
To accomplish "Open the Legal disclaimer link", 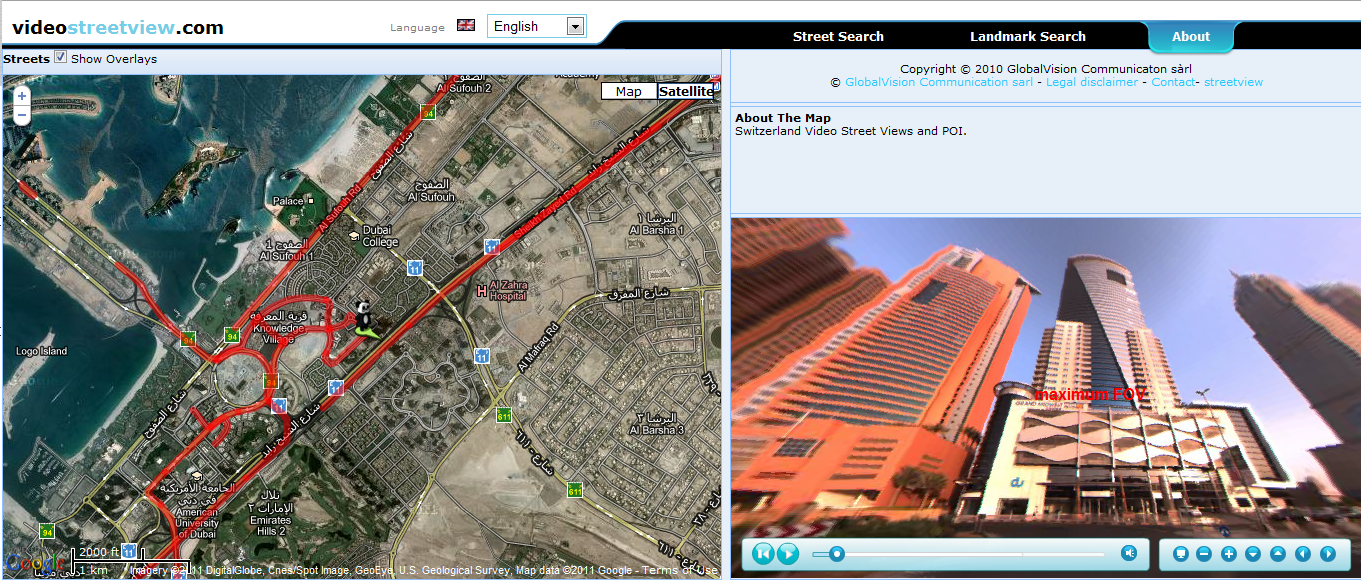I will click(x=1092, y=82).
